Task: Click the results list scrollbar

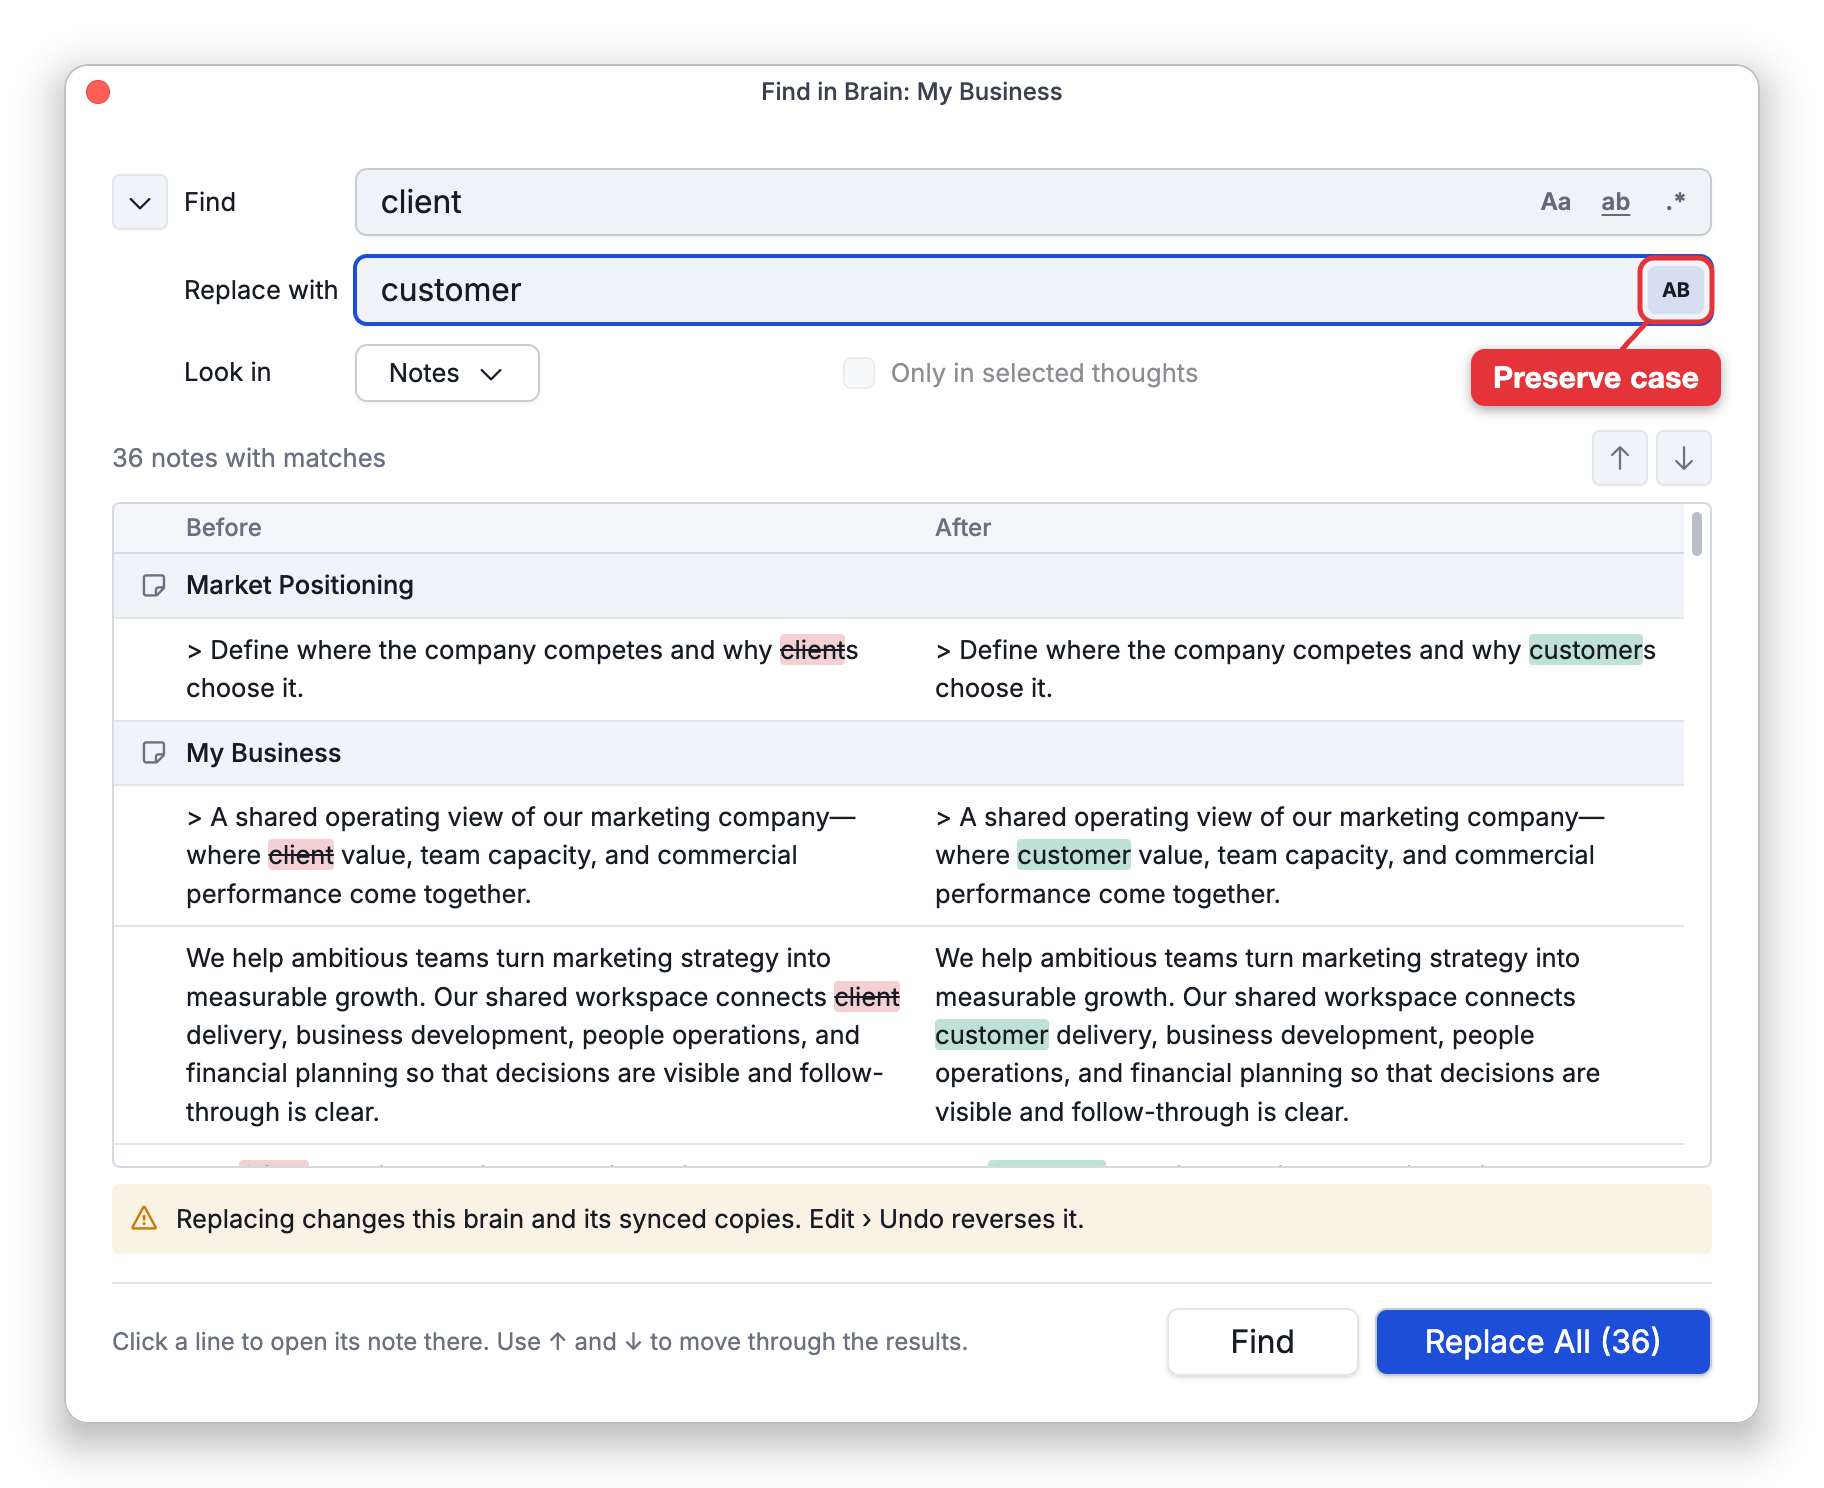Action: click(x=1696, y=534)
